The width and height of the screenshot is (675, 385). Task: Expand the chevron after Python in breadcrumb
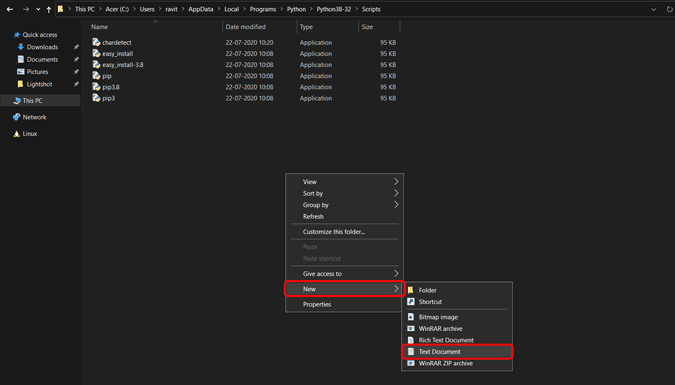point(311,9)
